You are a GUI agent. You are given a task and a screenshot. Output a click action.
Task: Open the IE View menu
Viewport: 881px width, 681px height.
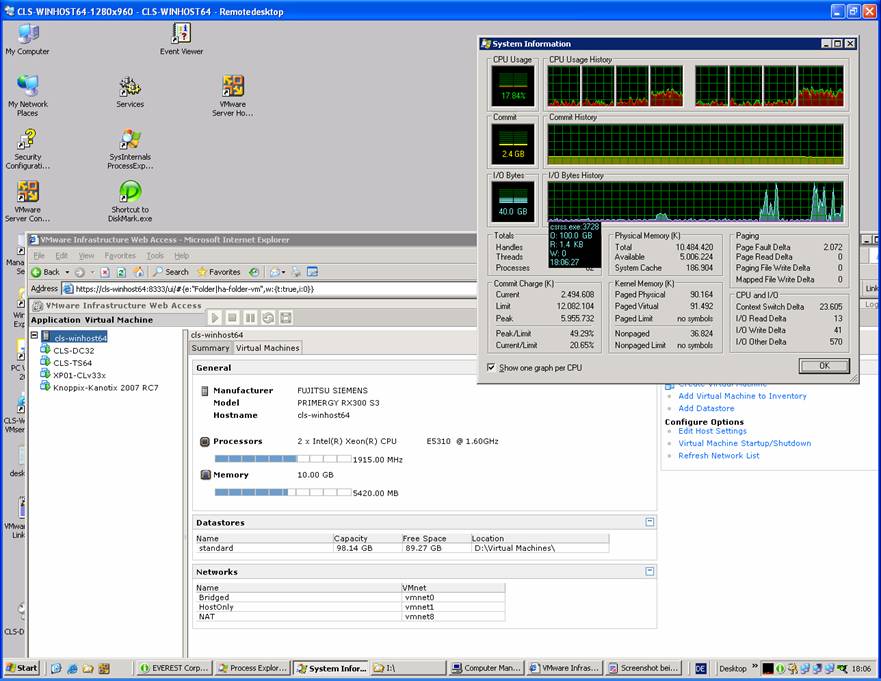[87, 256]
